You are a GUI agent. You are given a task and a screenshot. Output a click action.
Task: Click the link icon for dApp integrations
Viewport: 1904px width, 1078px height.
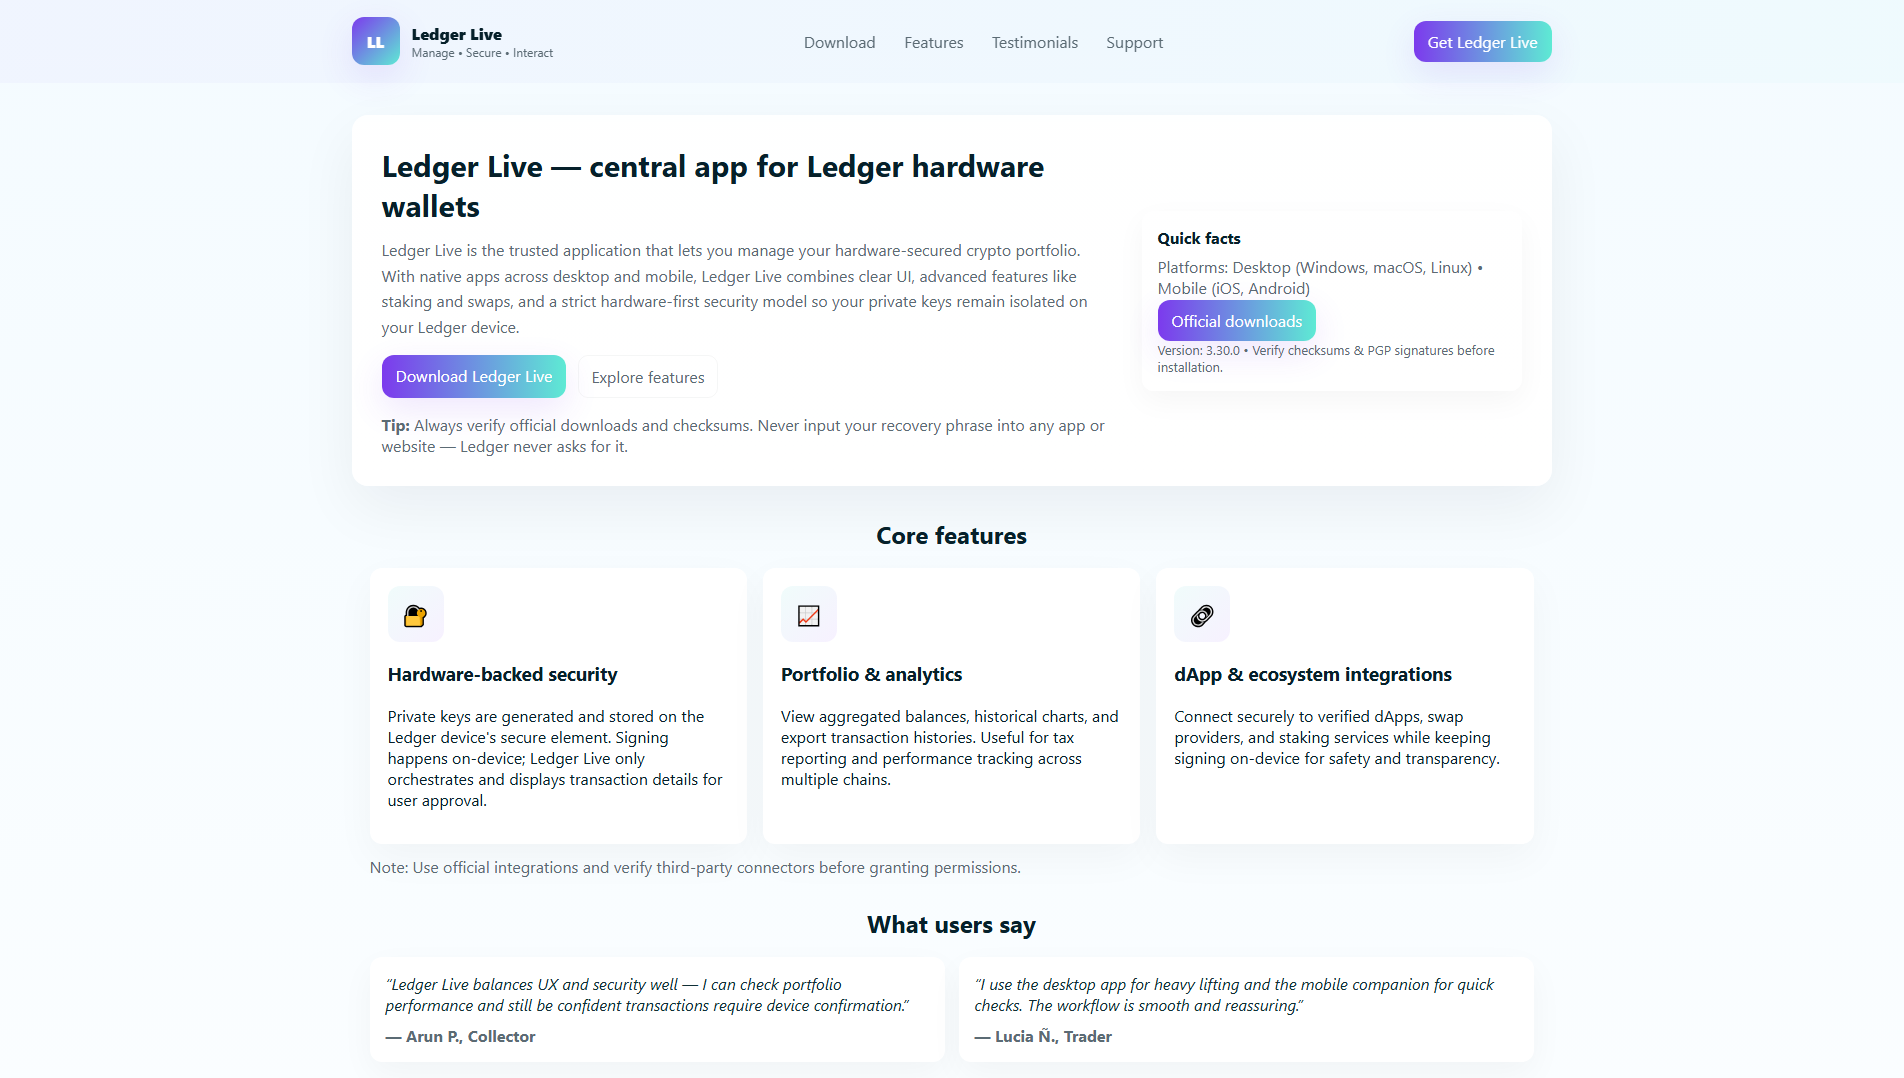click(x=1201, y=615)
